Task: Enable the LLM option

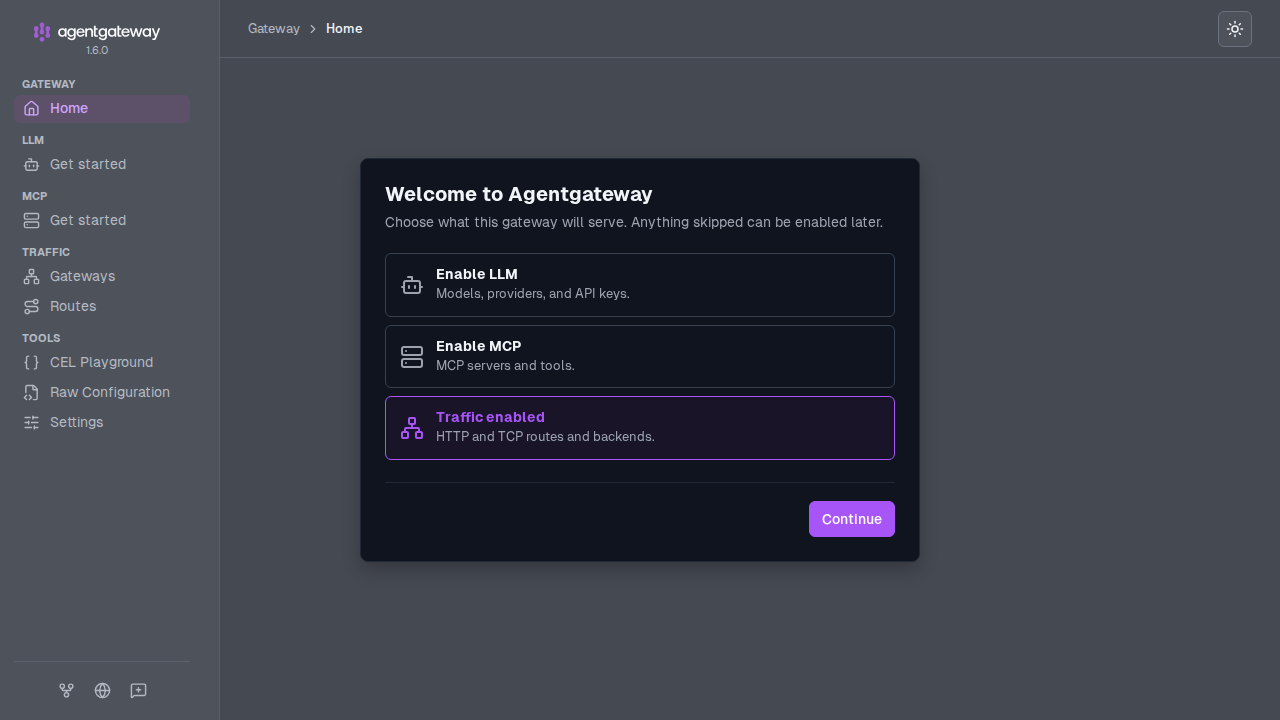Action: 640,285
